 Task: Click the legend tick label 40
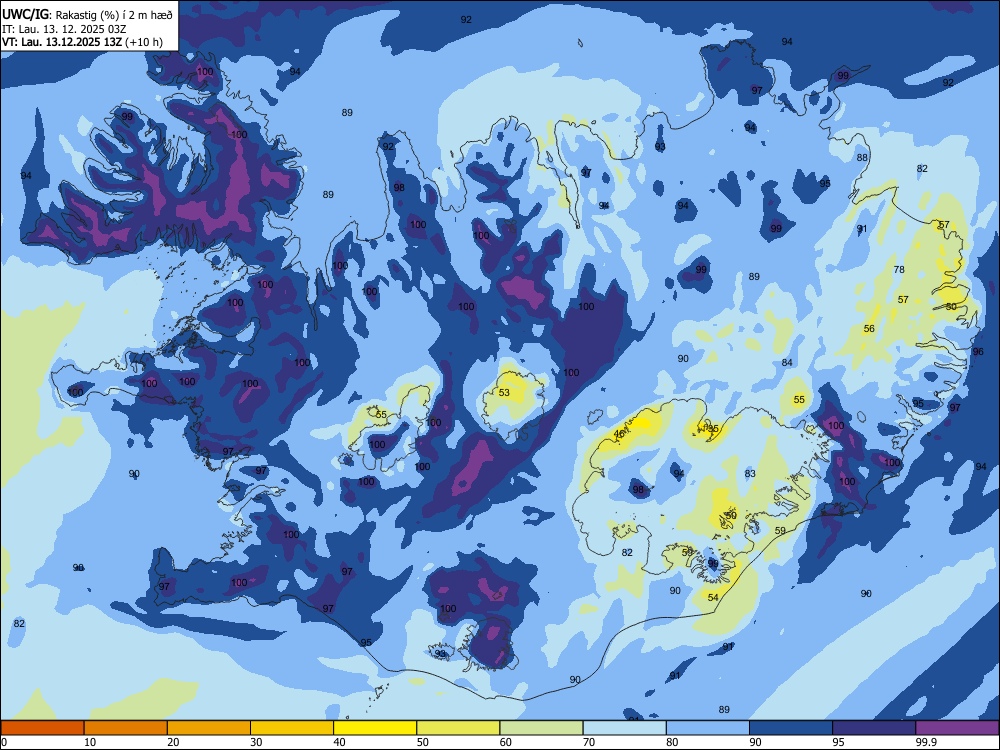tap(339, 742)
